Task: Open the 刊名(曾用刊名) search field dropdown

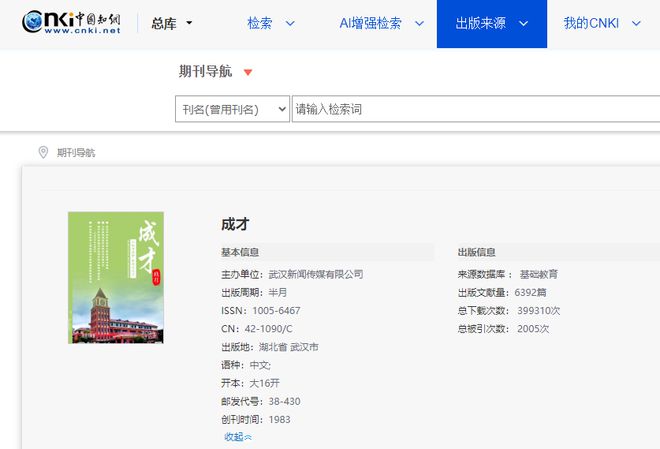Action: pyautogui.click(x=232, y=109)
